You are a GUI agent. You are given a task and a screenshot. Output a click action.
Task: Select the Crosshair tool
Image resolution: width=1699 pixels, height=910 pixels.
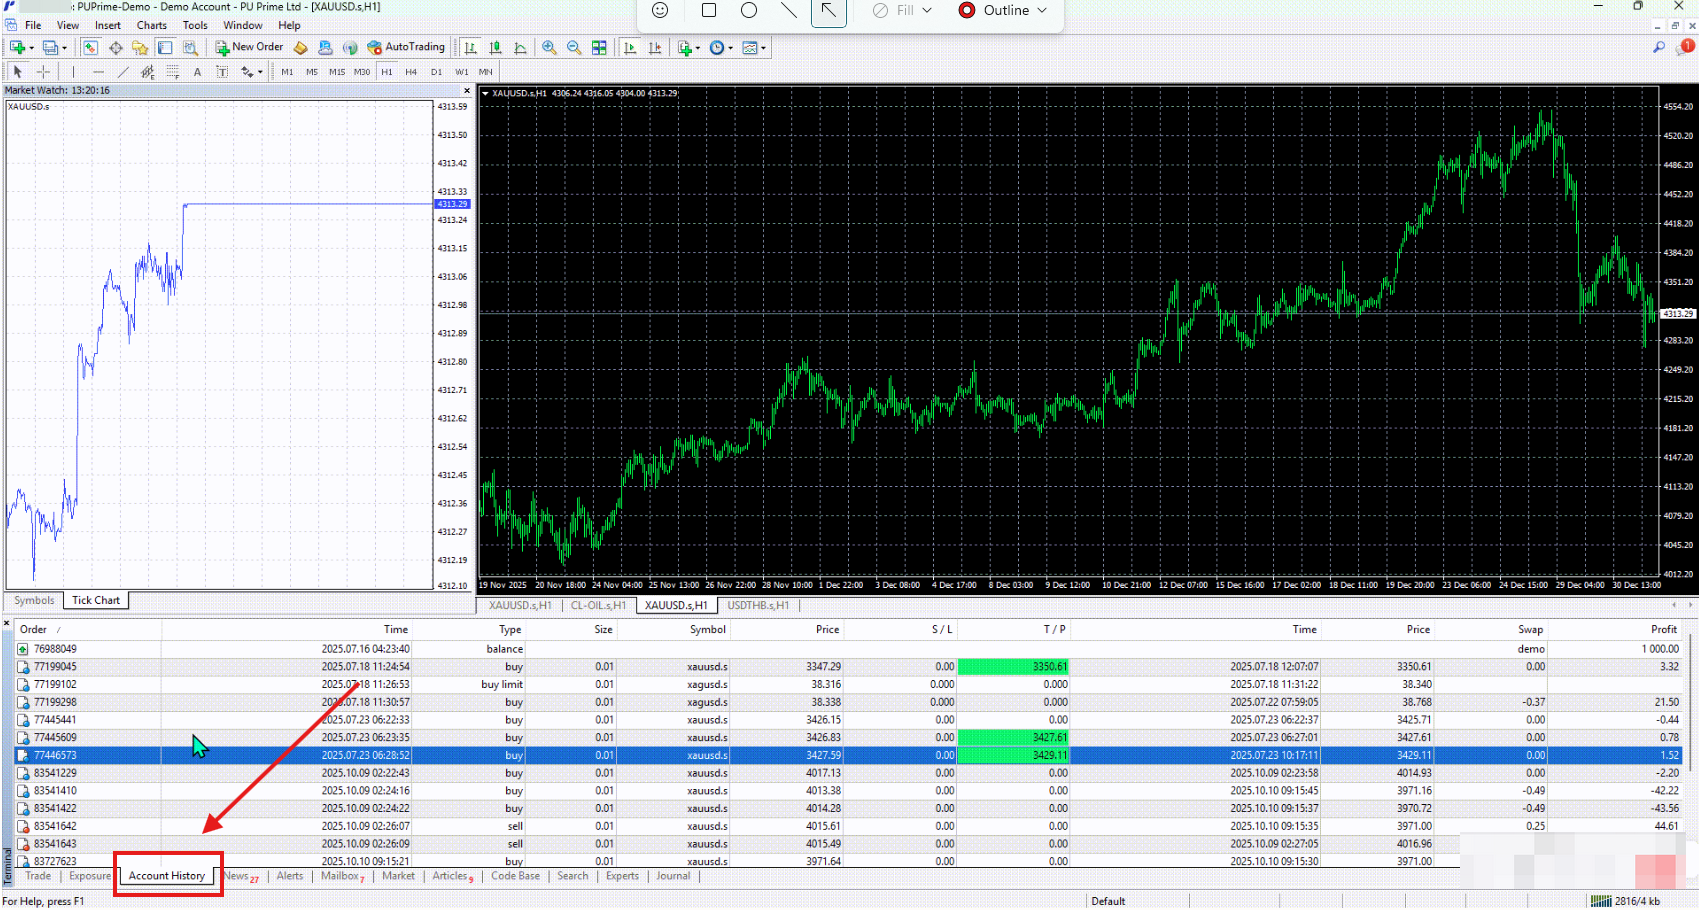tap(43, 72)
